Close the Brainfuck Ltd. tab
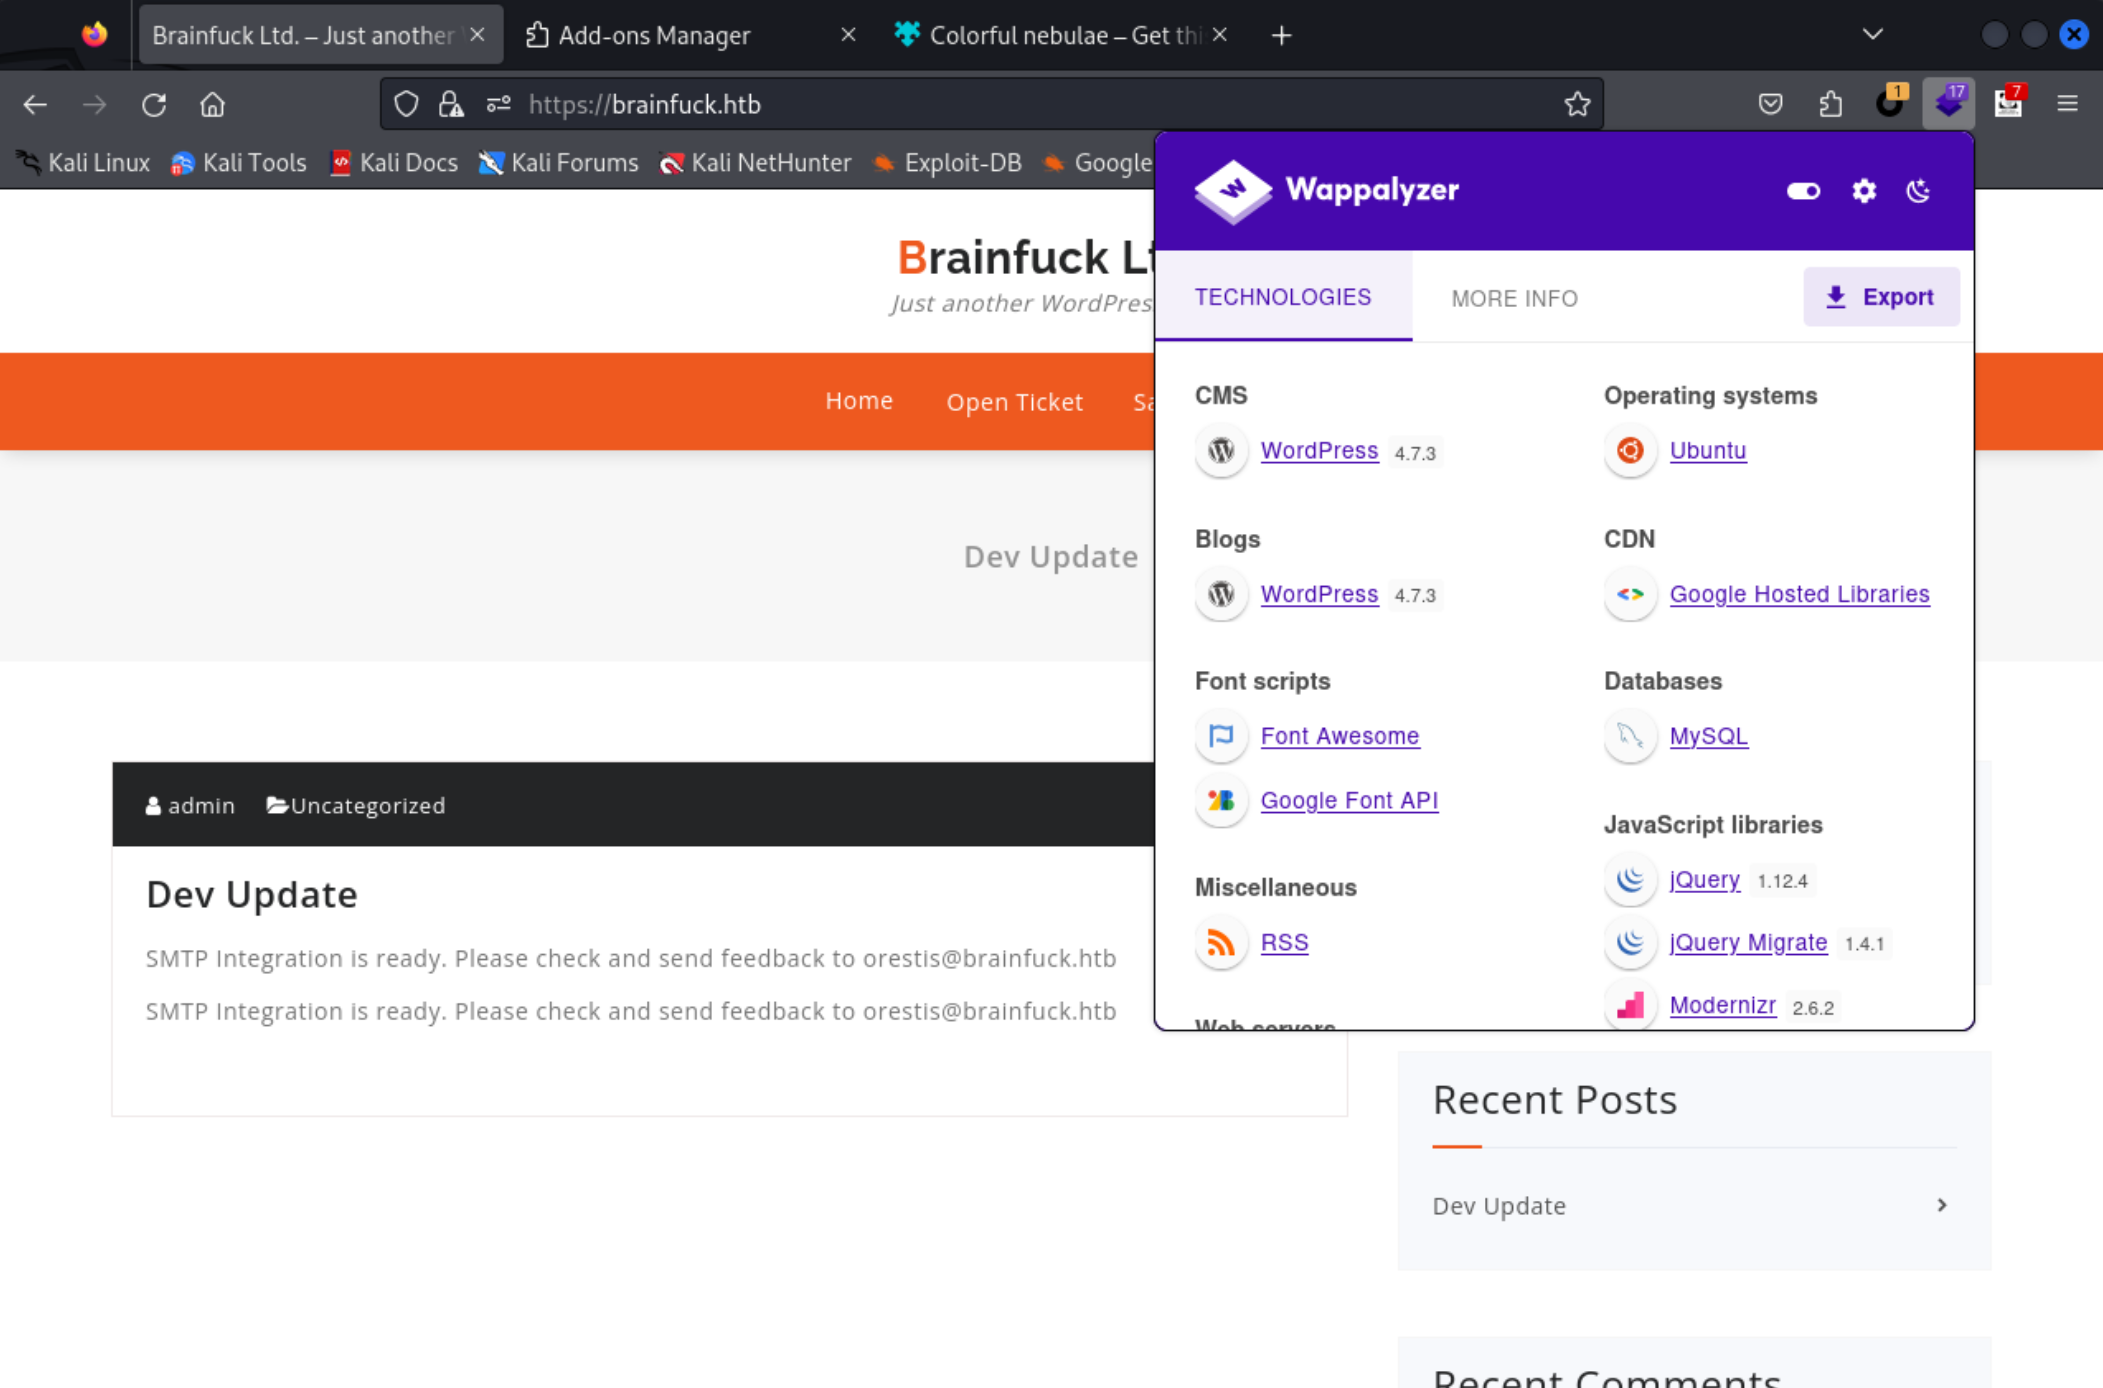This screenshot has height=1388, width=2103. point(478,35)
